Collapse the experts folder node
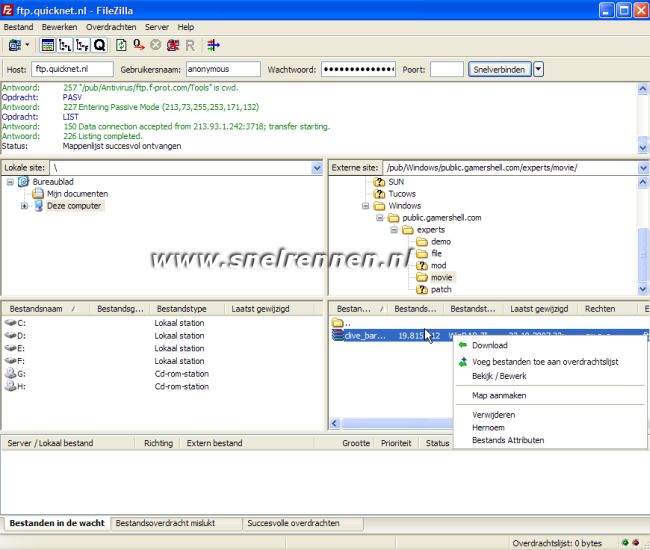650x550 pixels. [x=394, y=230]
